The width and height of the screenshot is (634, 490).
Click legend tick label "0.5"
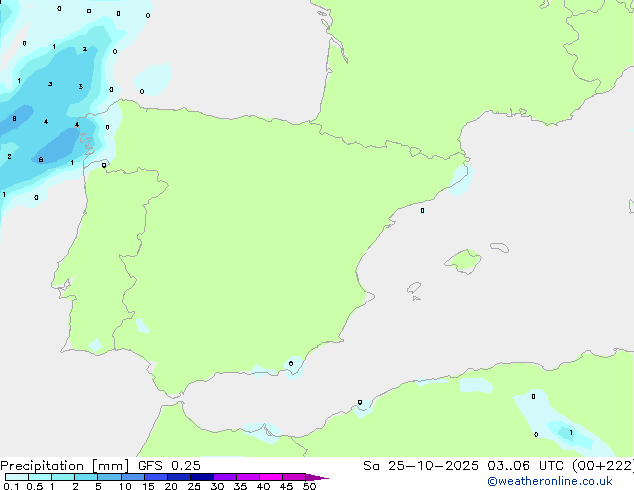tap(35, 486)
